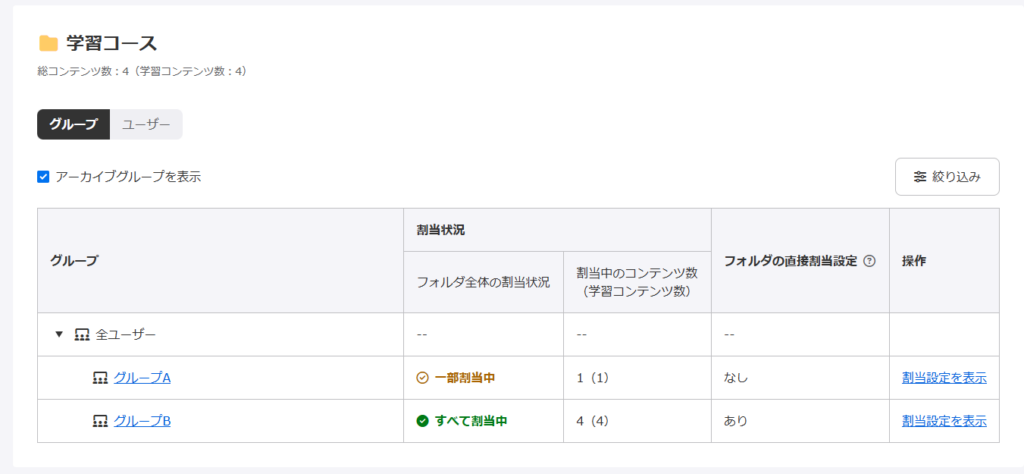Click the filter sliders icon in 絞り込み
Screen dimensions: 1024x474
[920, 177]
